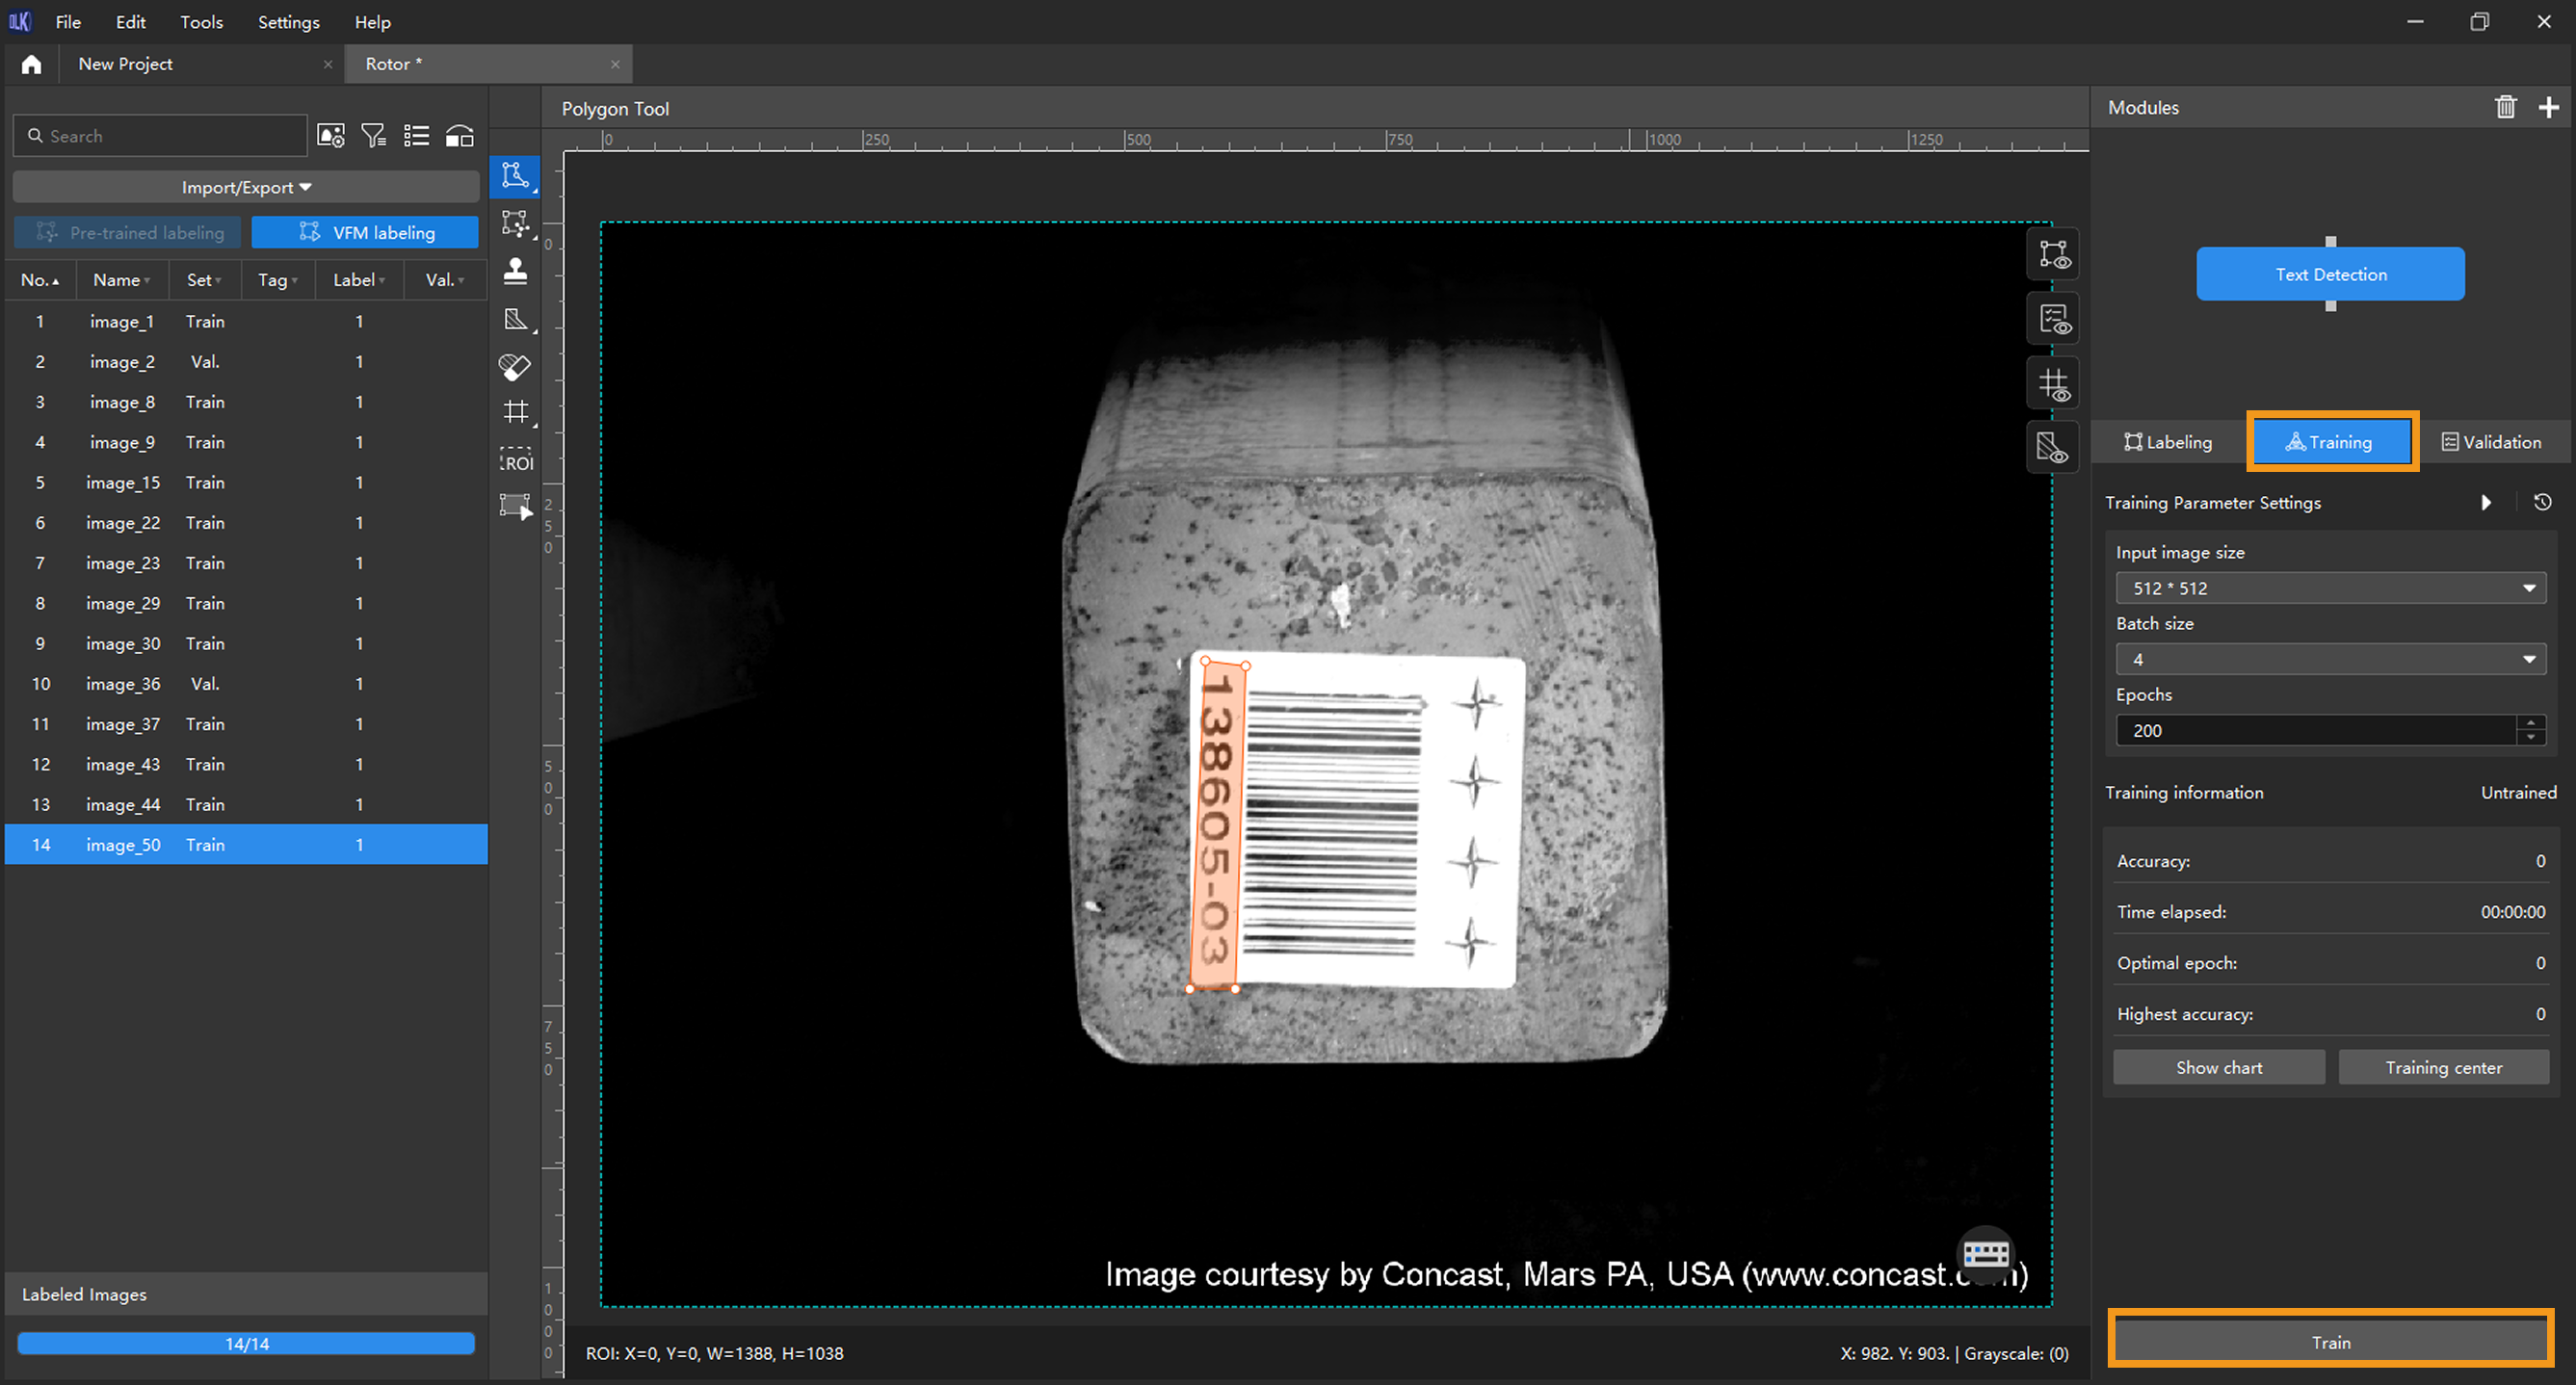Click the ROI tool icon
The image size is (2576, 1385).
[x=515, y=460]
